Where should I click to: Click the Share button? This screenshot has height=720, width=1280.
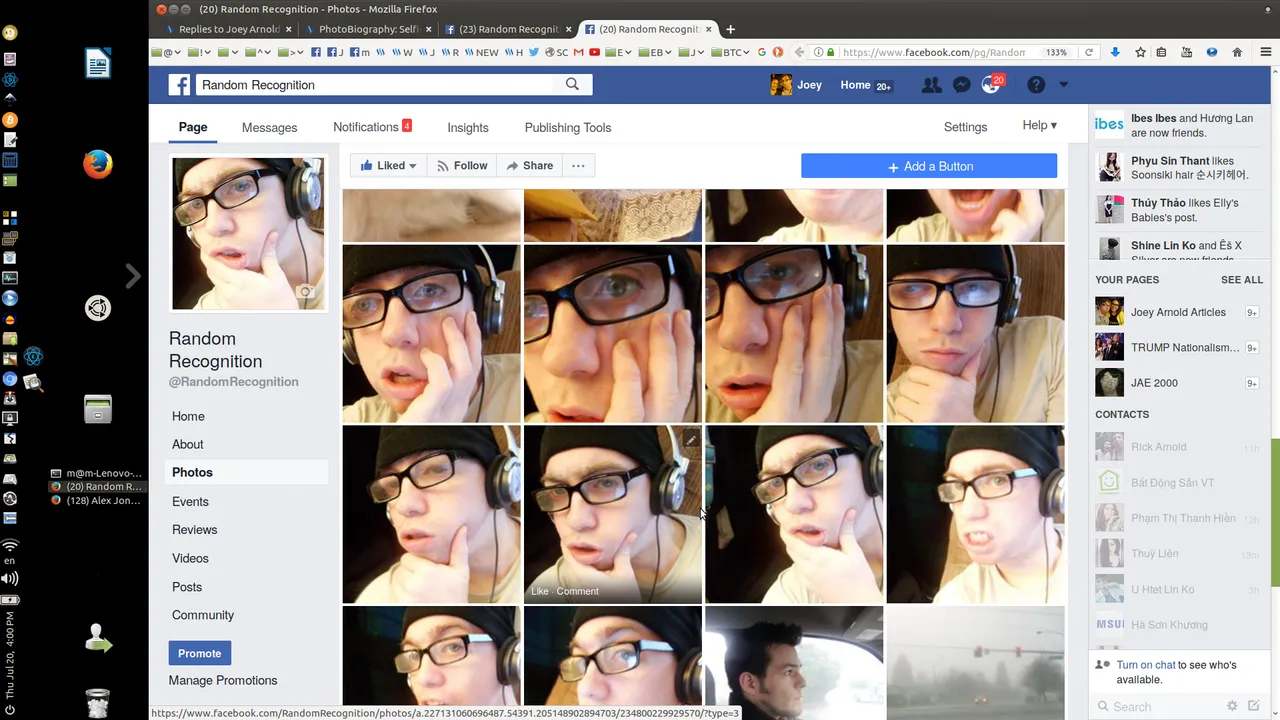tap(529, 166)
